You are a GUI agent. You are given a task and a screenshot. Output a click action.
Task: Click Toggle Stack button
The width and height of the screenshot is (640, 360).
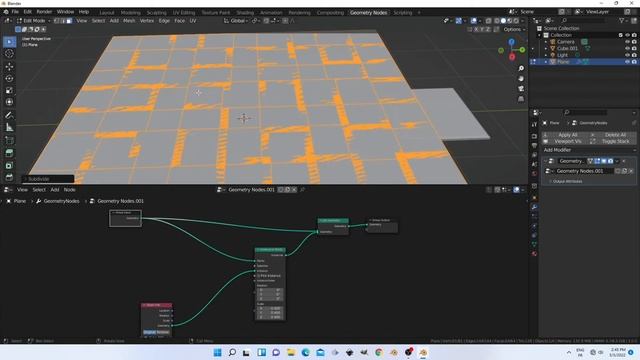pyautogui.click(x=613, y=141)
